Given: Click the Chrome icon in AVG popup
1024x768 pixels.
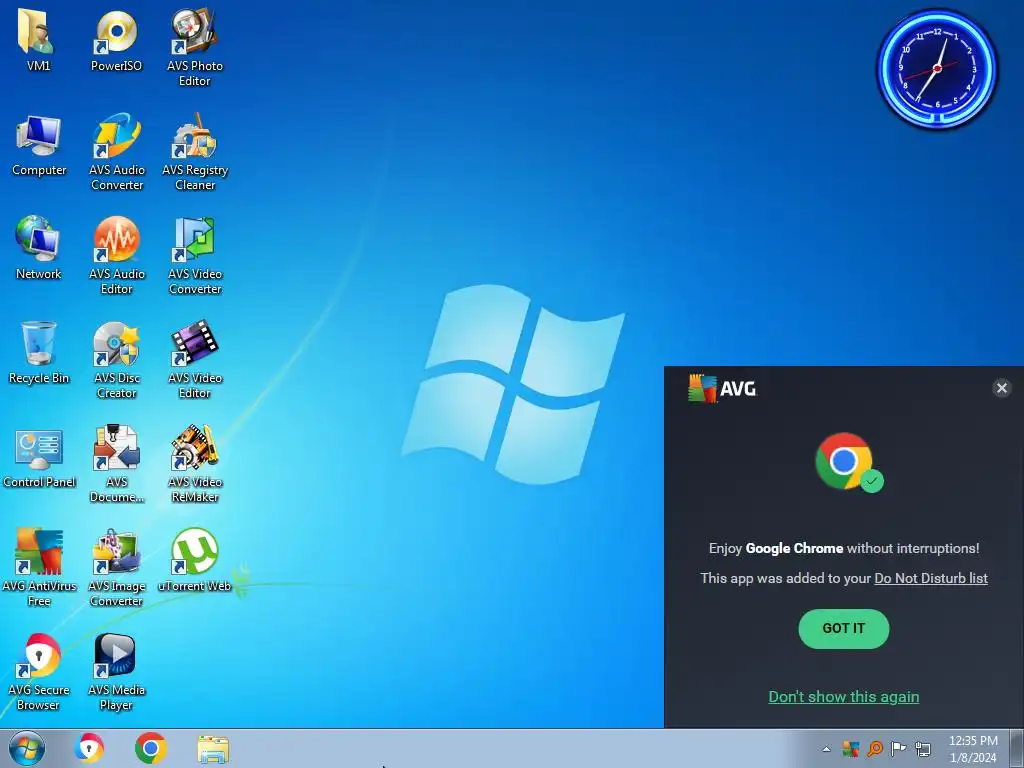Looking at the screenshot, I should (x=848, y=462).
